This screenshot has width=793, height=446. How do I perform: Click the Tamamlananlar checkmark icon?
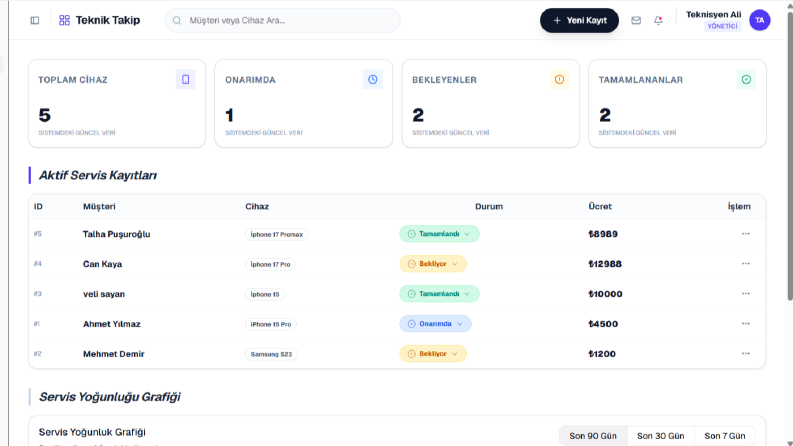746,79
